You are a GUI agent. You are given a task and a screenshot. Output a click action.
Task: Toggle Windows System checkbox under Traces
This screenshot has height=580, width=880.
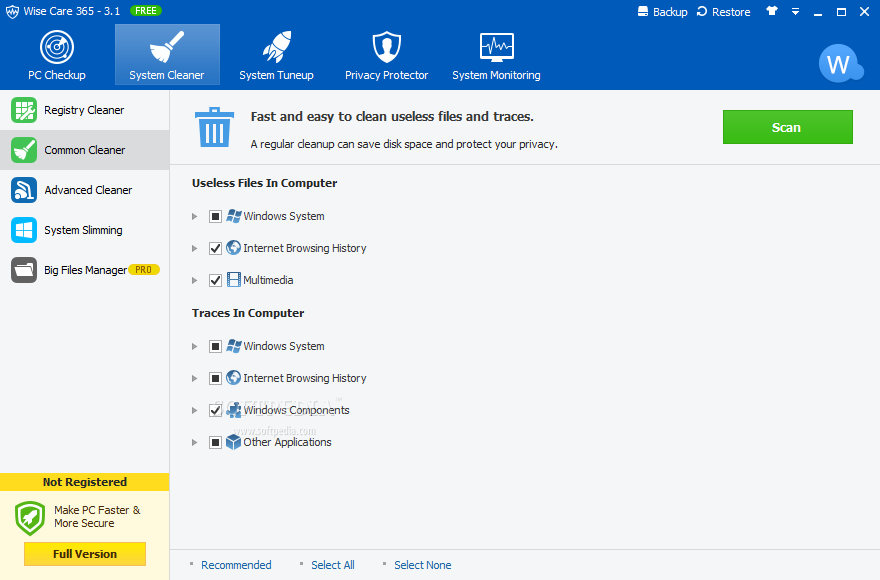pos(216,346)
